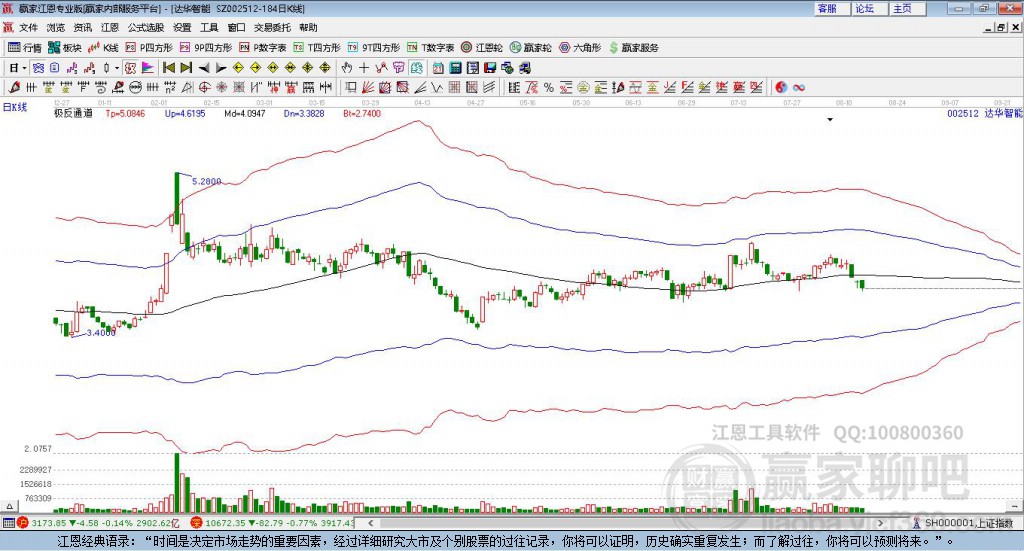1024x551 pixels.
Task: Open the T四方形 tool
Action: (316, 48)
